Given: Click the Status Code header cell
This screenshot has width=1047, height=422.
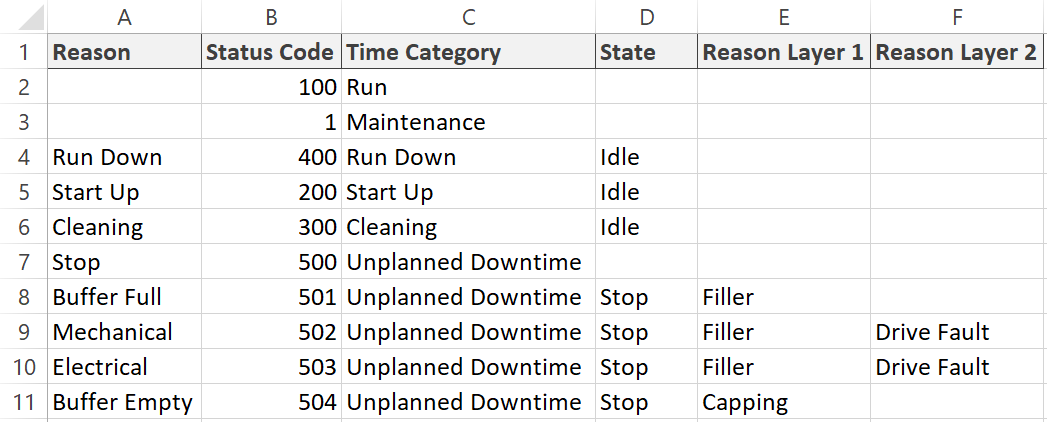Looking at the screenshot, I should pos(271,52).
